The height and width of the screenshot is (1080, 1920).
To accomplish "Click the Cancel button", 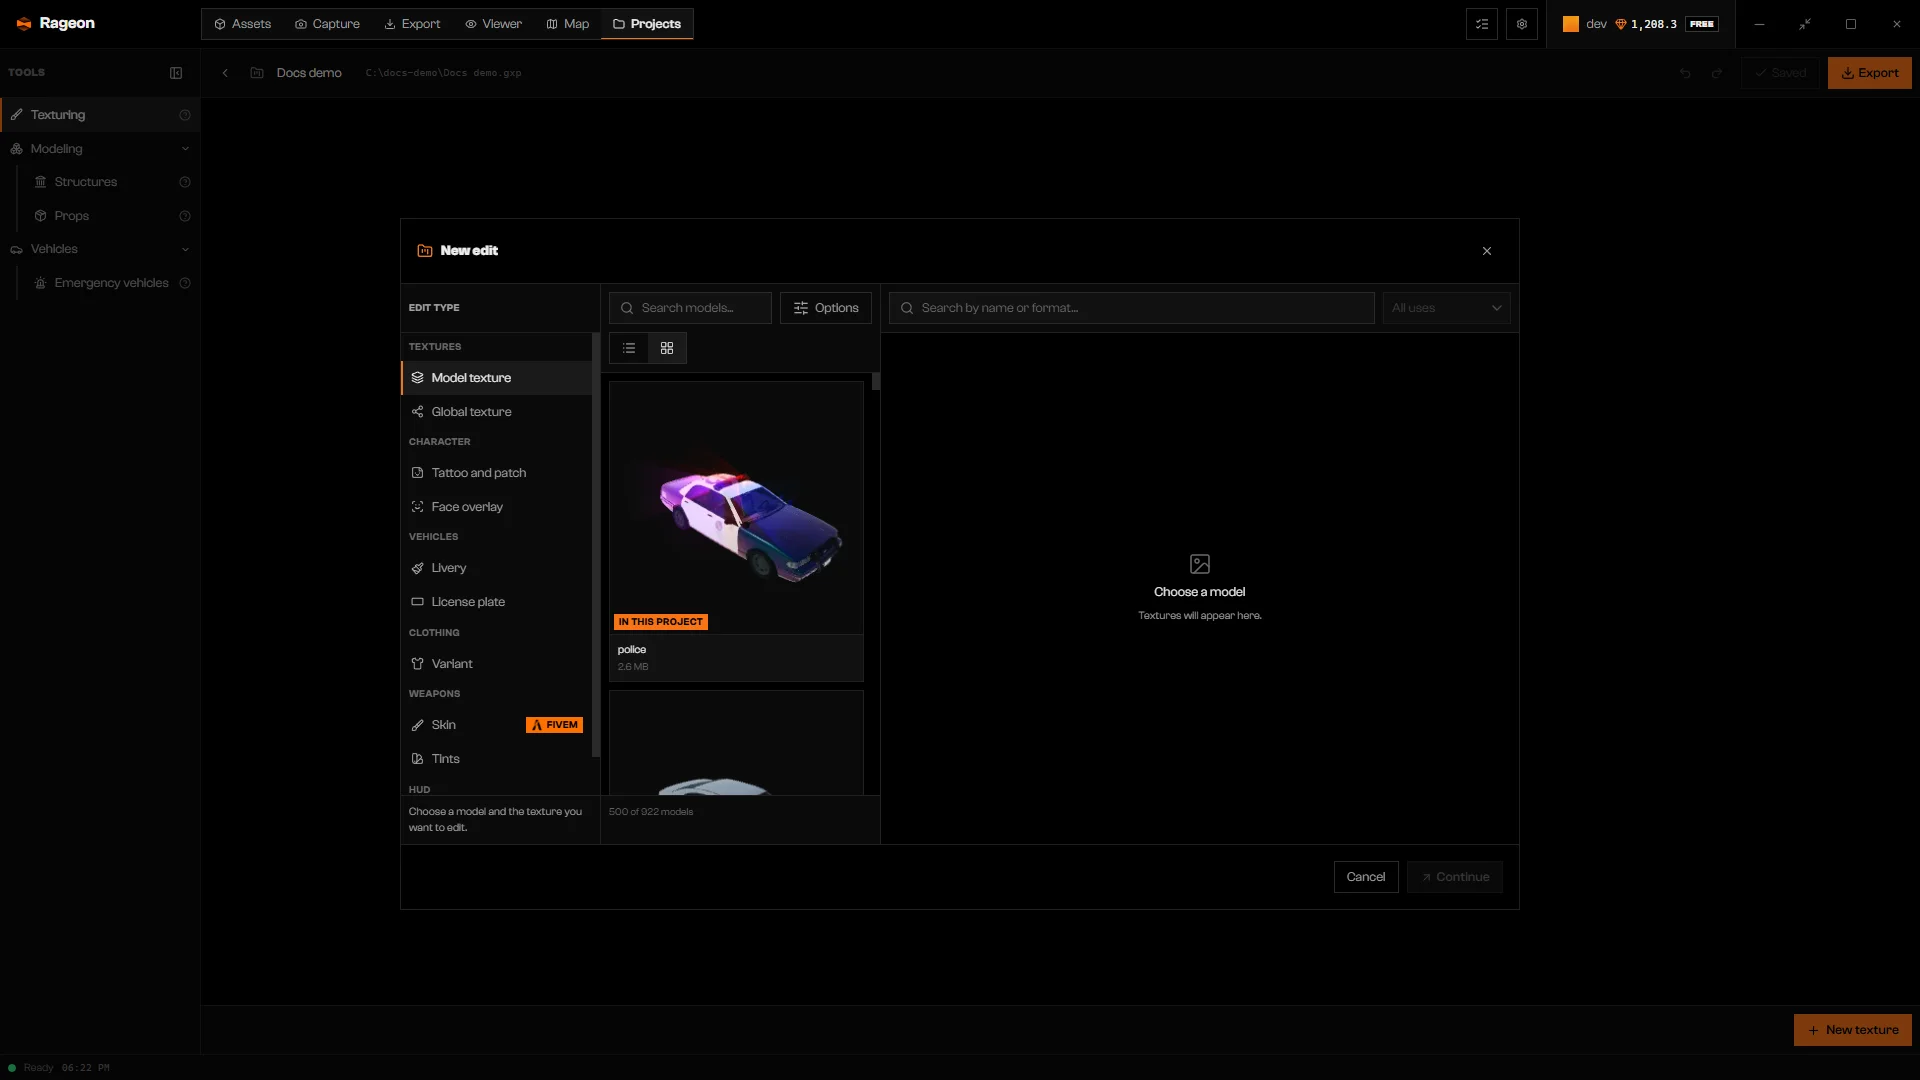I will point(1366,877).
